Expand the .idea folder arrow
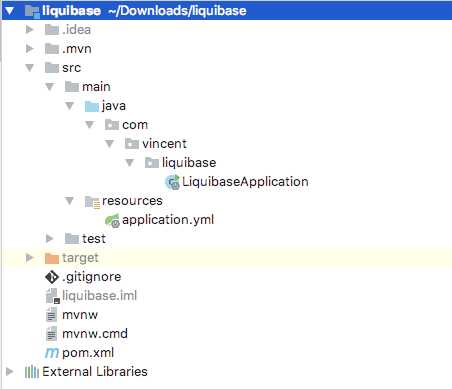The height and width of the screenshot is (389, 452). [30, 30]
